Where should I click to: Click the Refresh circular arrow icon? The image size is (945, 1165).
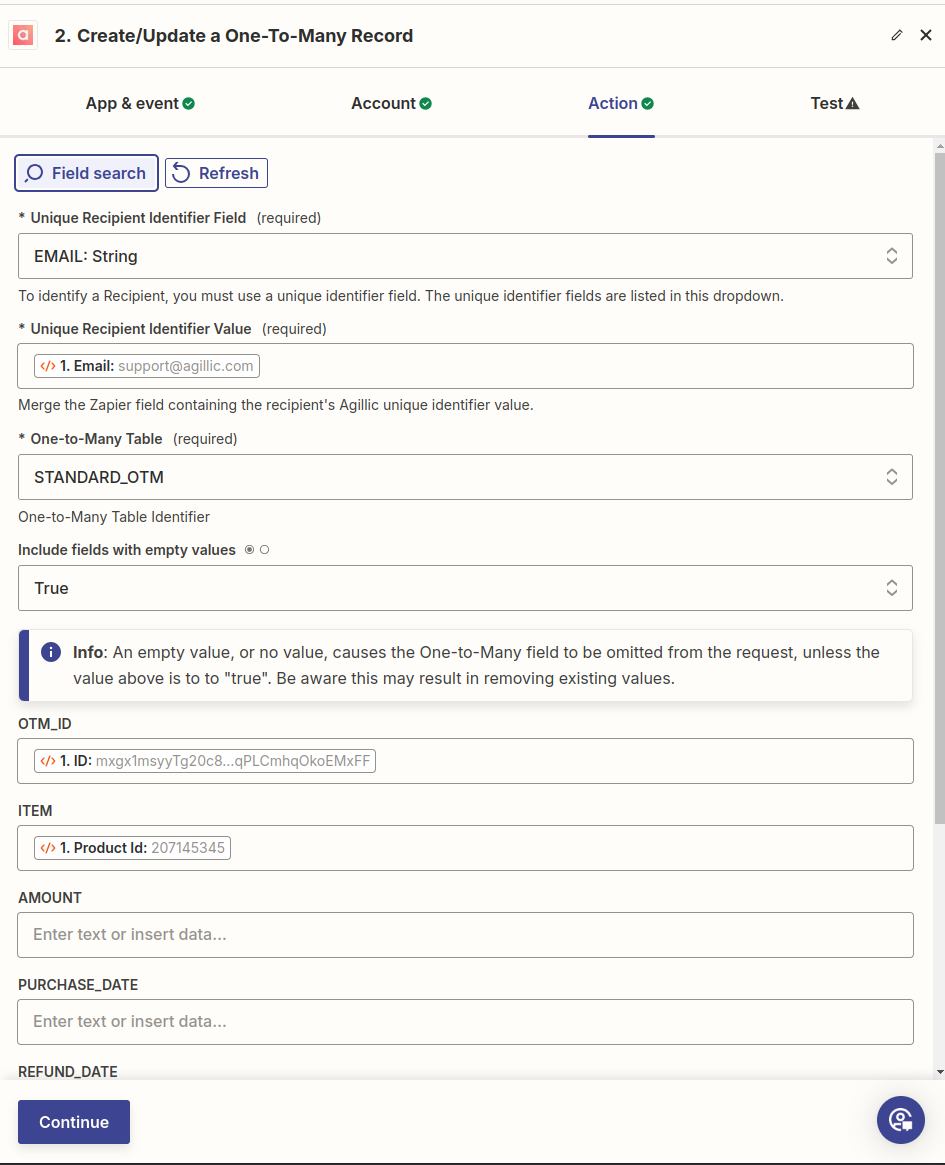[181, 173]
